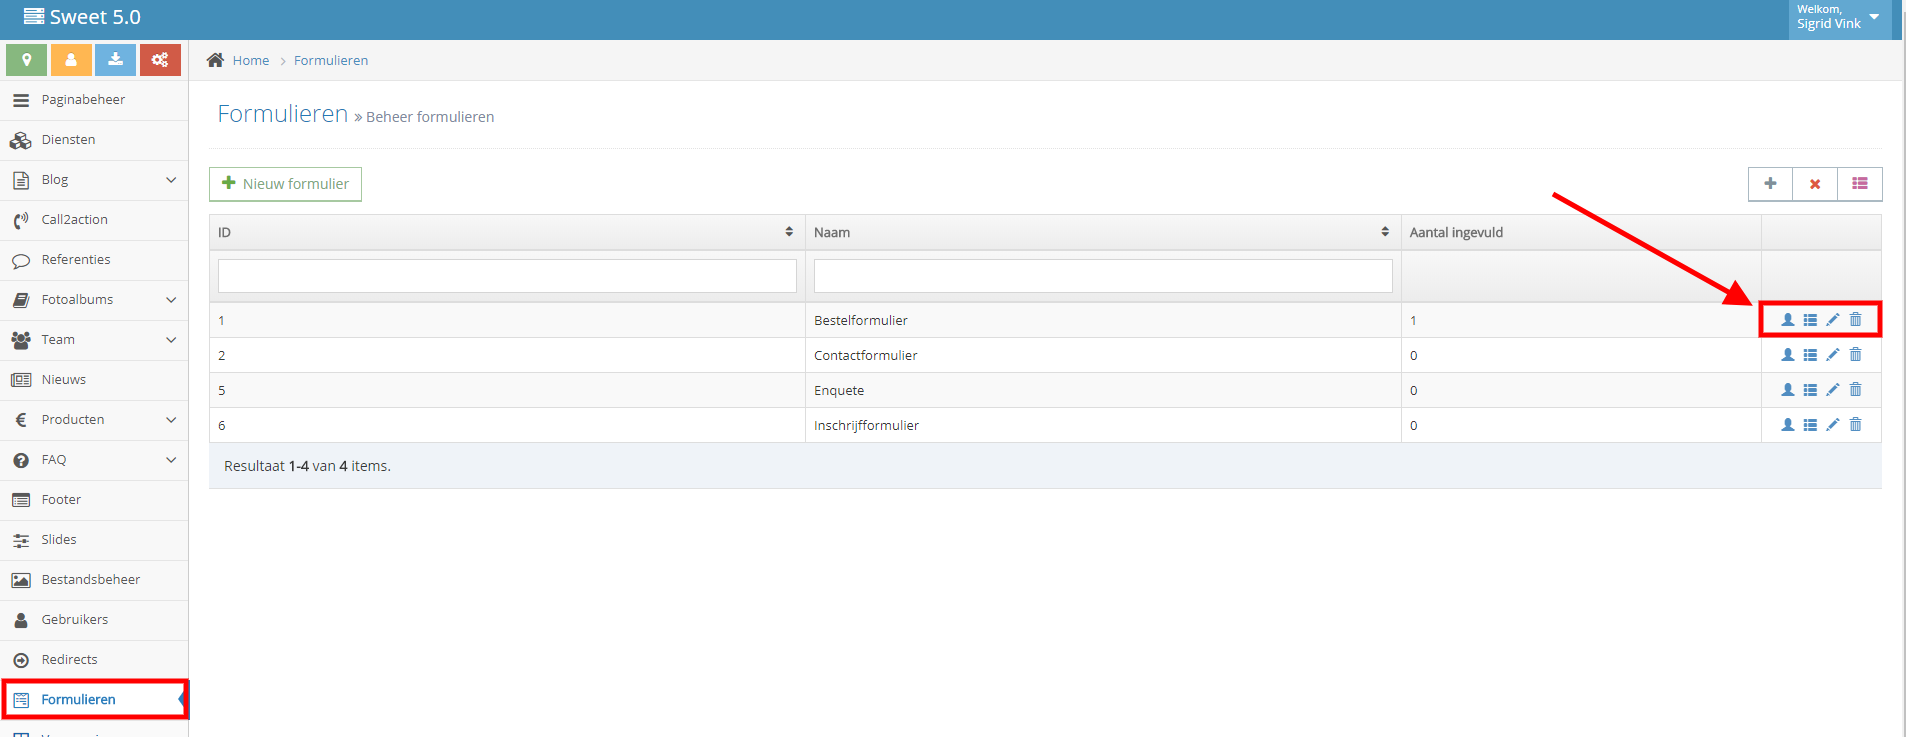Open Paginabeheer in the sidebar
The image size is (1906, 737).
94,100
